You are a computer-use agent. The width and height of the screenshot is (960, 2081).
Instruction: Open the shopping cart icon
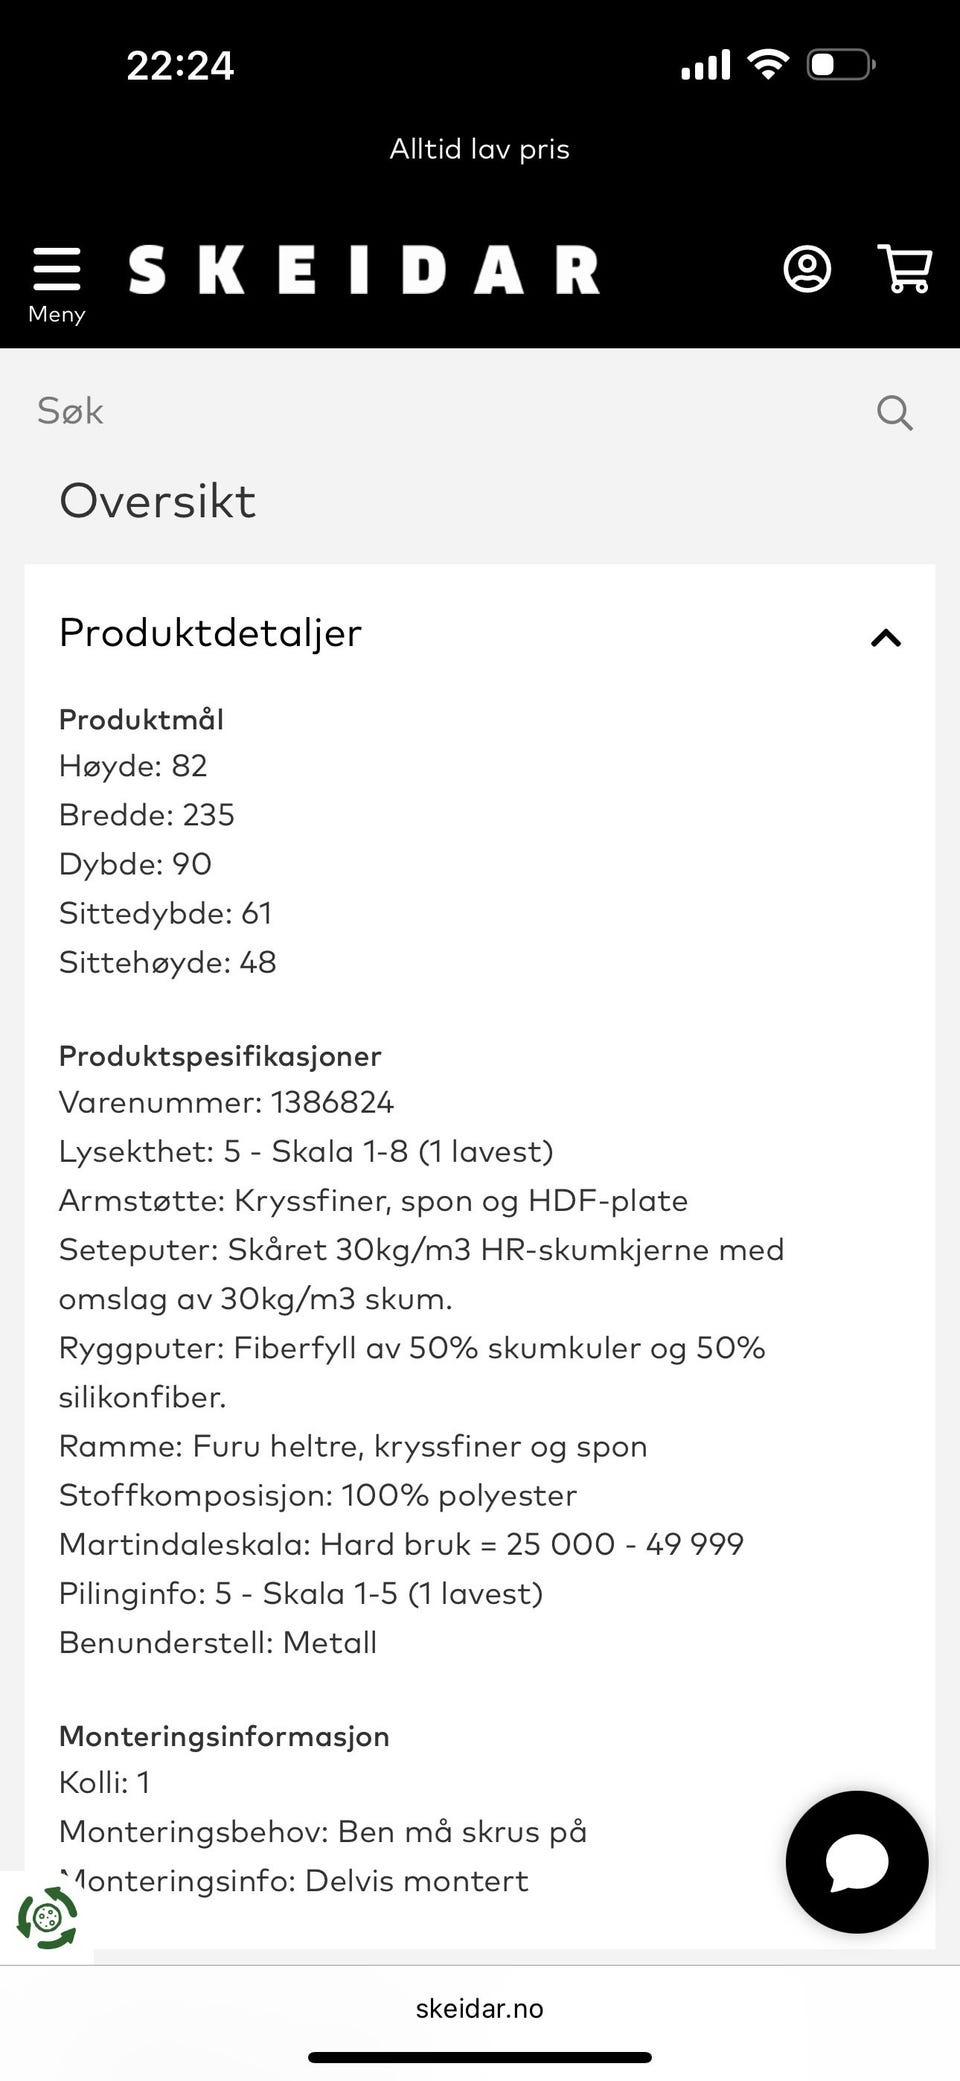coord(905,269)
